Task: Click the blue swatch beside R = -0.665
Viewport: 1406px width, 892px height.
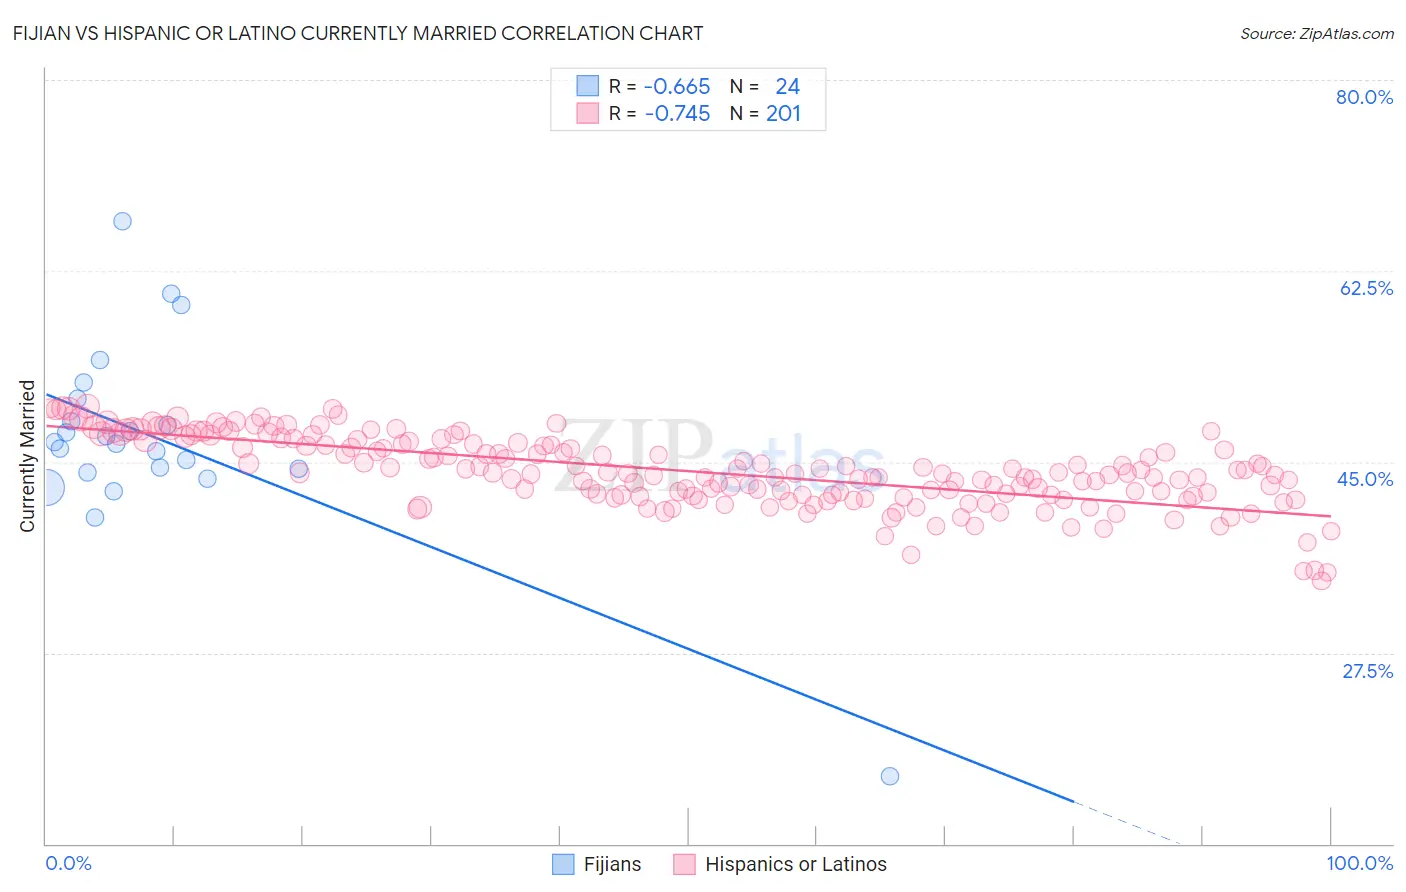Action: (x=587, y=86)
